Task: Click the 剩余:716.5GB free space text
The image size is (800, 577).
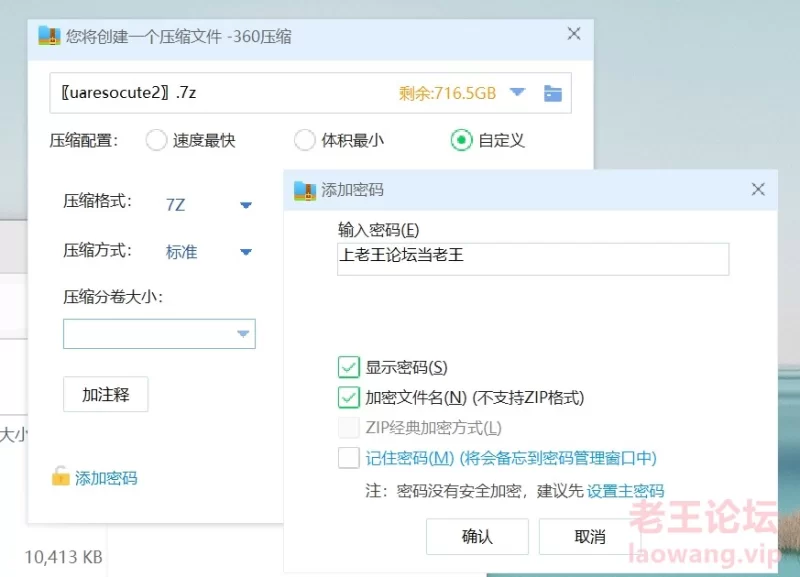Action: pyautogui.click(x=447, y=93)
